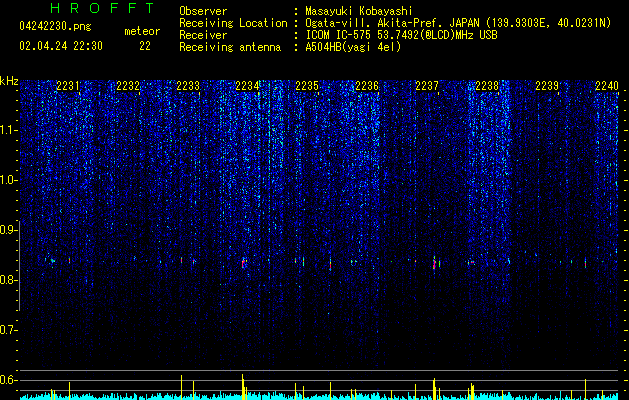
Task: Click the 'Observer' field label
Action: click(203, 11)
